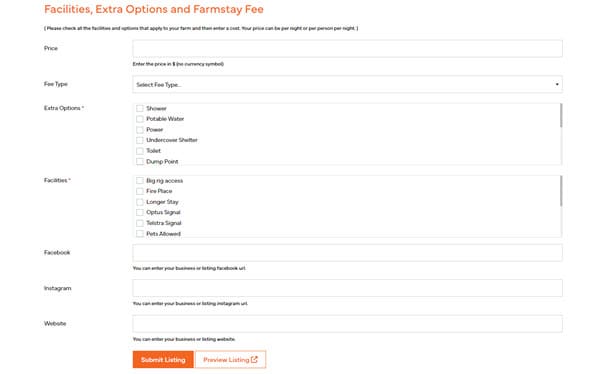Open the Select Fee Type dropdown
600x374 pixels.
click(347, 84)
